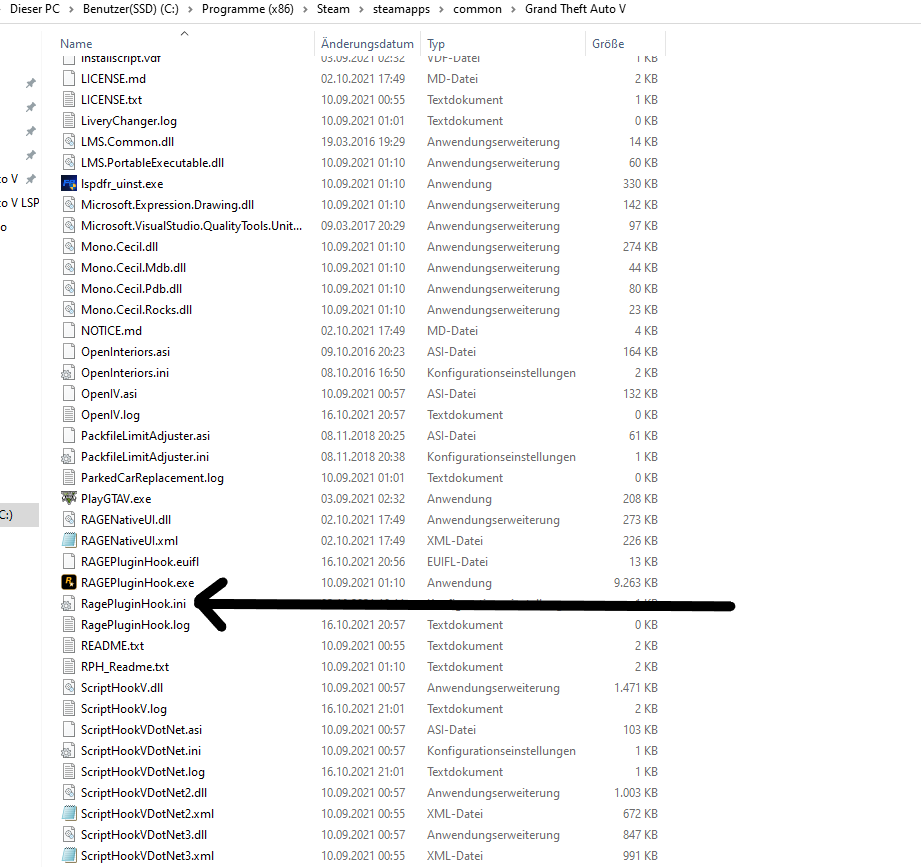The height and width of the screenshot is (867, 921).
Task: Select RagePluginHook.log file name
Action: (x=135, y=625)
